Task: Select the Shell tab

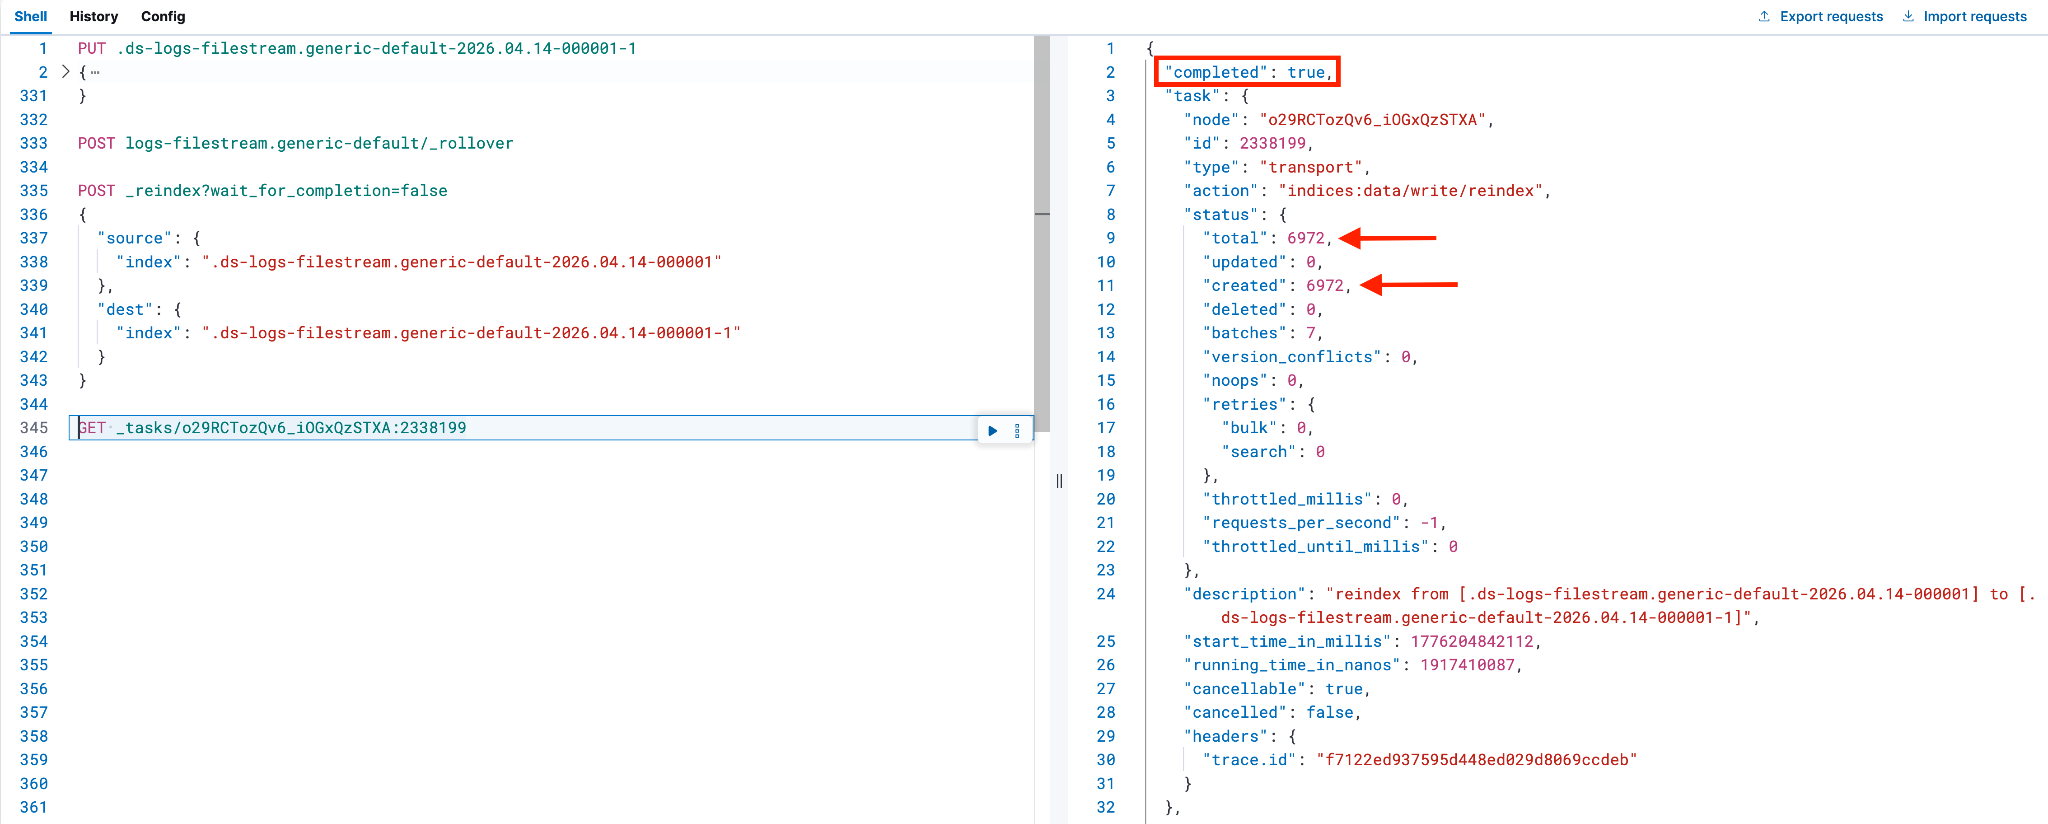Action: pyautogui.click(x=31, y=17)
